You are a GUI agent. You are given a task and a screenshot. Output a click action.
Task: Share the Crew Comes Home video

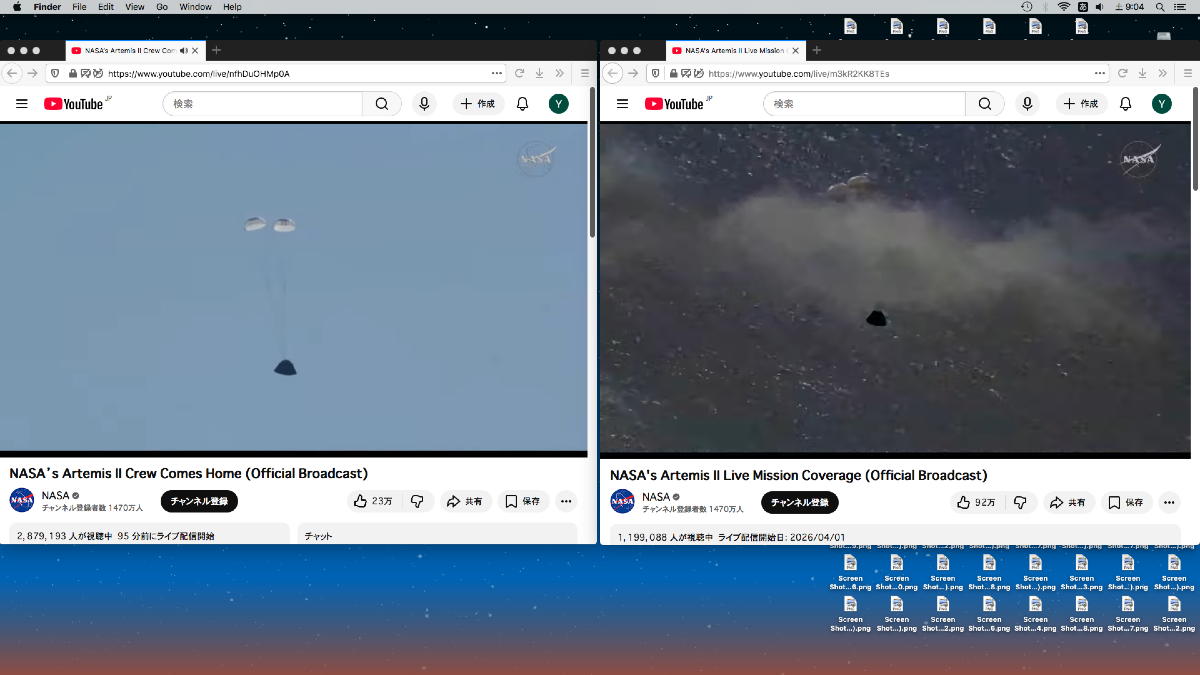tap(464, 501)
